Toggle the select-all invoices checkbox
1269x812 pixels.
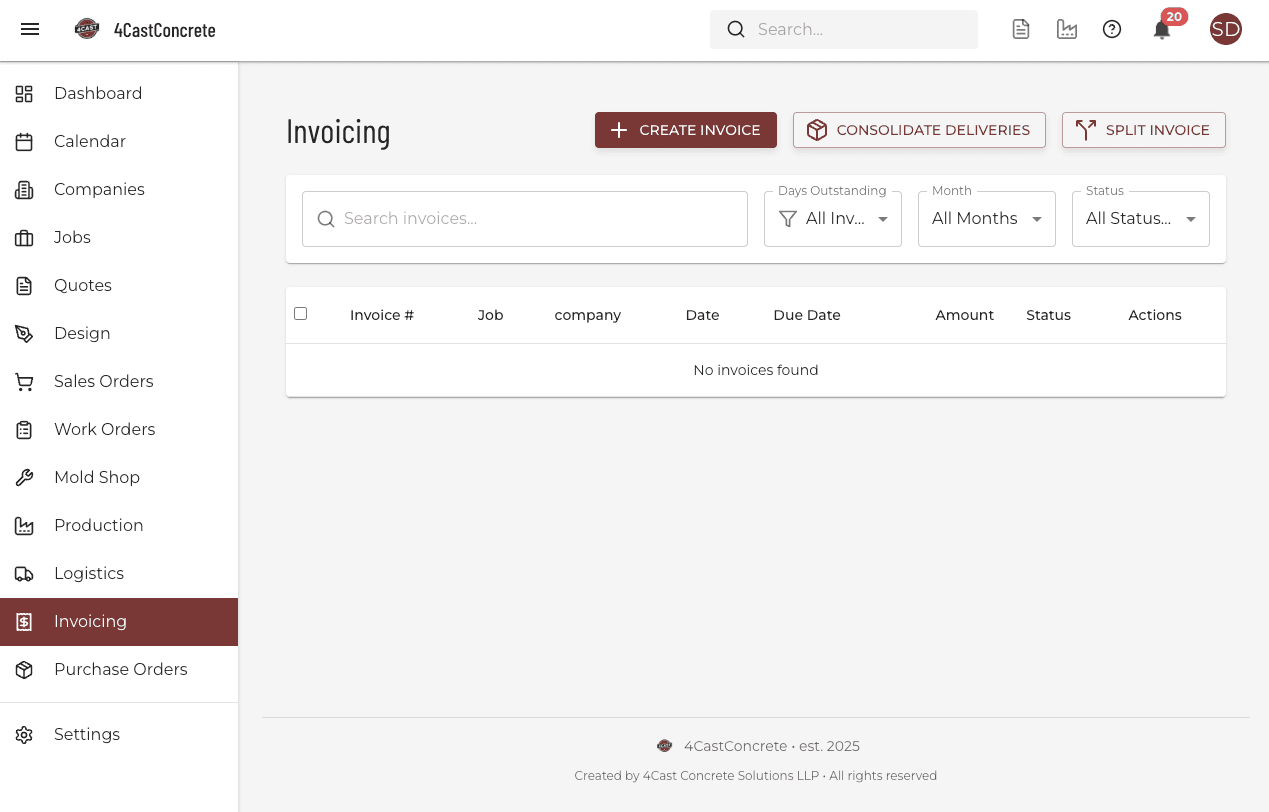click(300, 313)
